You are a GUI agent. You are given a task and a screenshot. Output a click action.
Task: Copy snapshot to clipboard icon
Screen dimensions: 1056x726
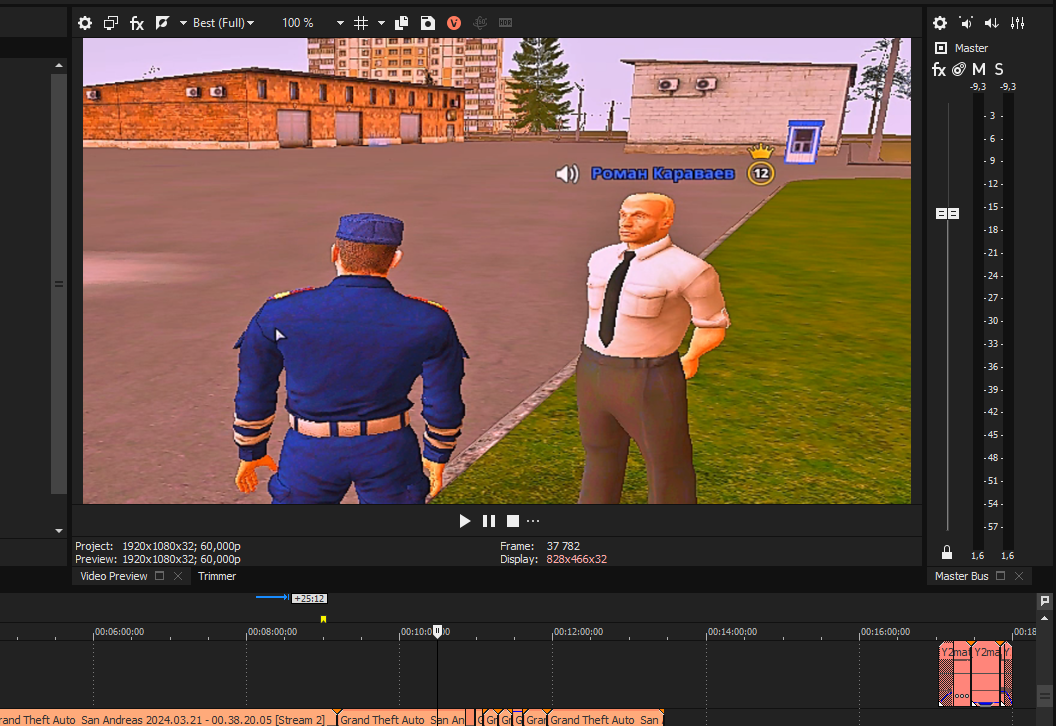[x=402, y=23]
